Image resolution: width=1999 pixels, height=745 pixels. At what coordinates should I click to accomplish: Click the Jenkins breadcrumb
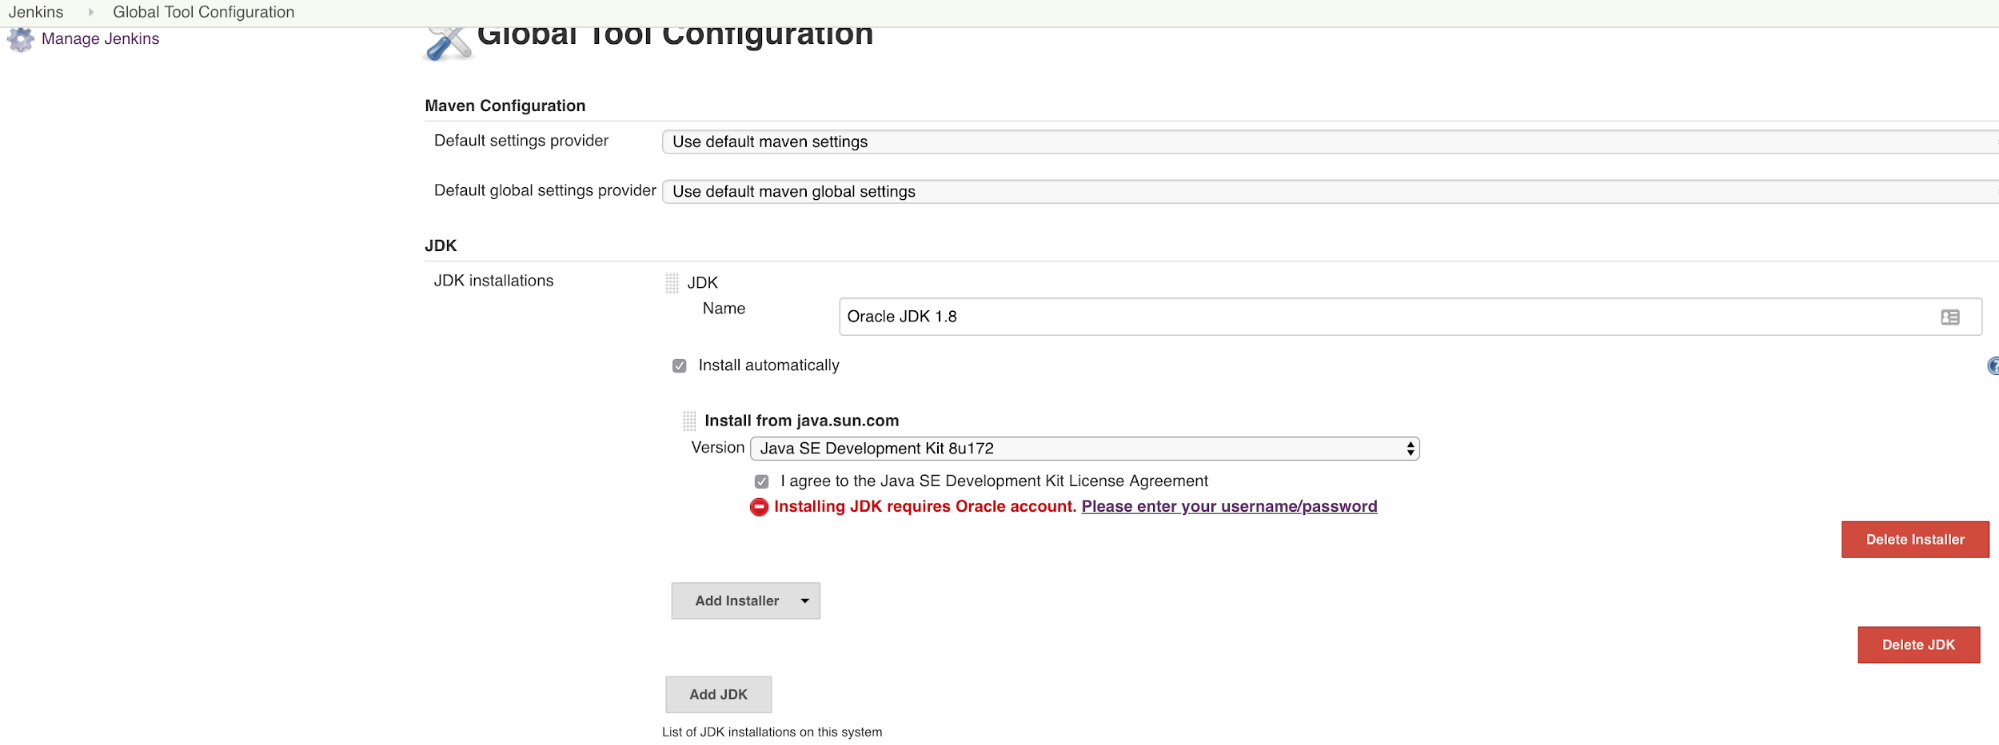click(36, 12)
